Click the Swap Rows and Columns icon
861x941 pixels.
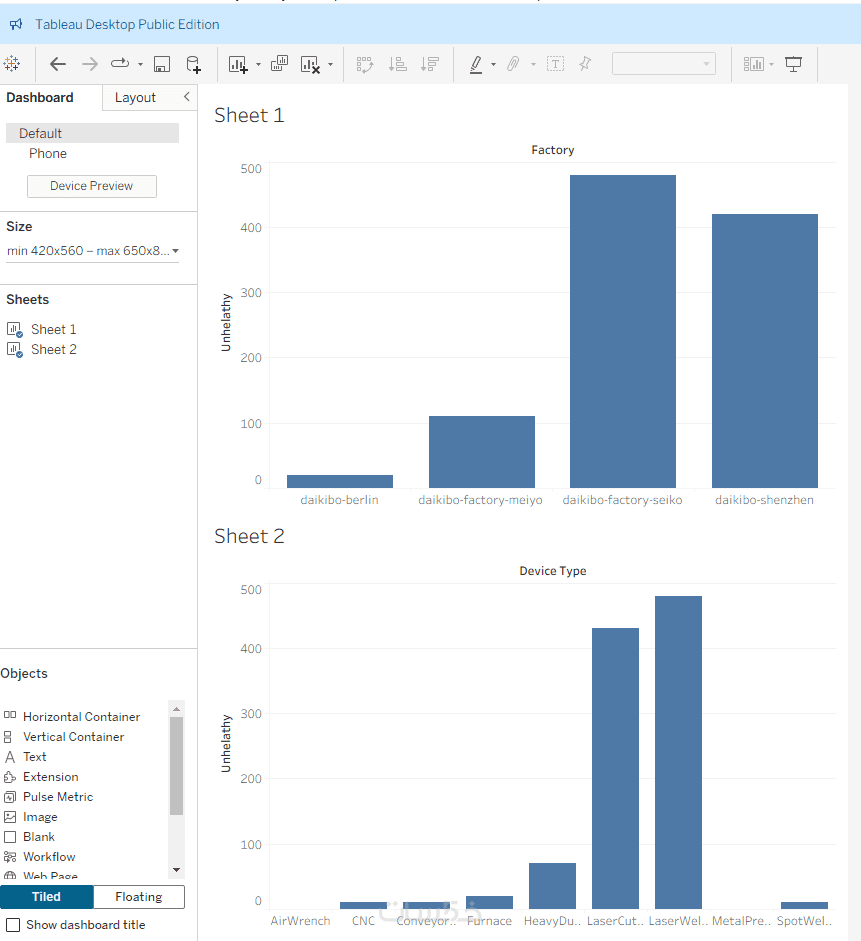pyautogui.click(x=365, y=64)
